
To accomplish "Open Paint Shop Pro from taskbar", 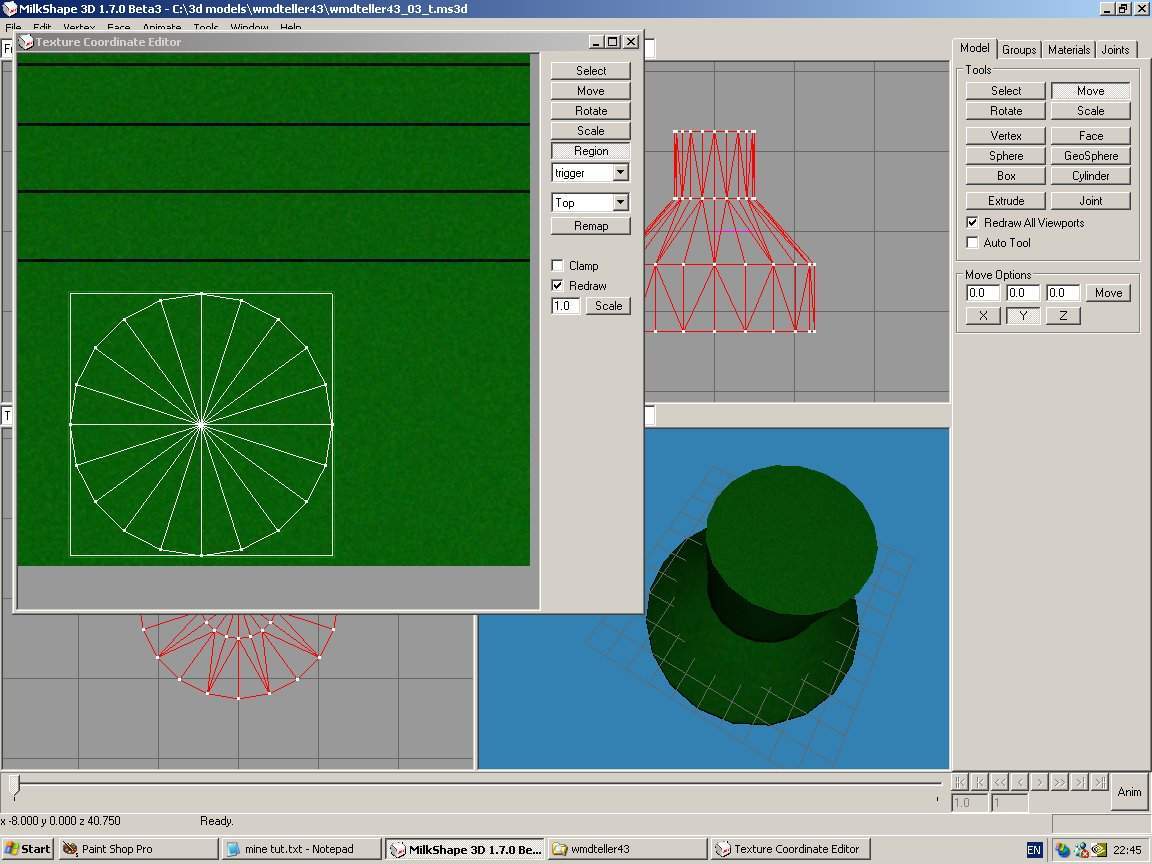I will [138, 849].
